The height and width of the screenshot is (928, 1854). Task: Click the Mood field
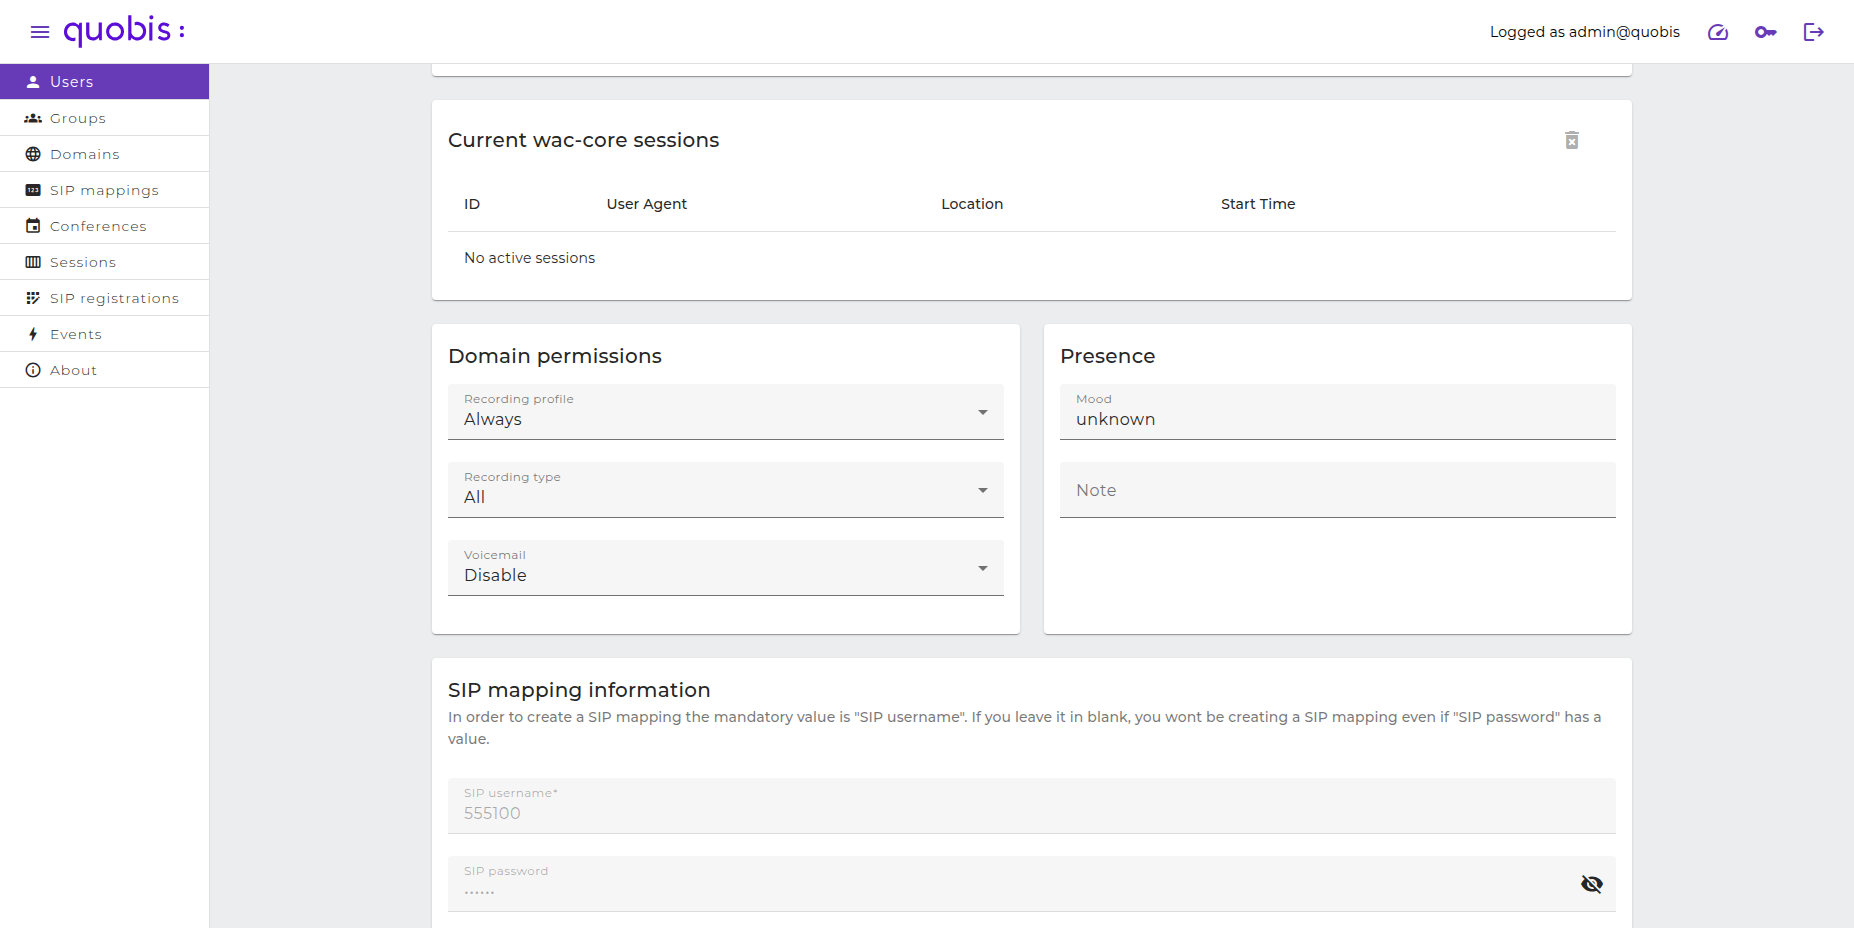pos(1338,412)
